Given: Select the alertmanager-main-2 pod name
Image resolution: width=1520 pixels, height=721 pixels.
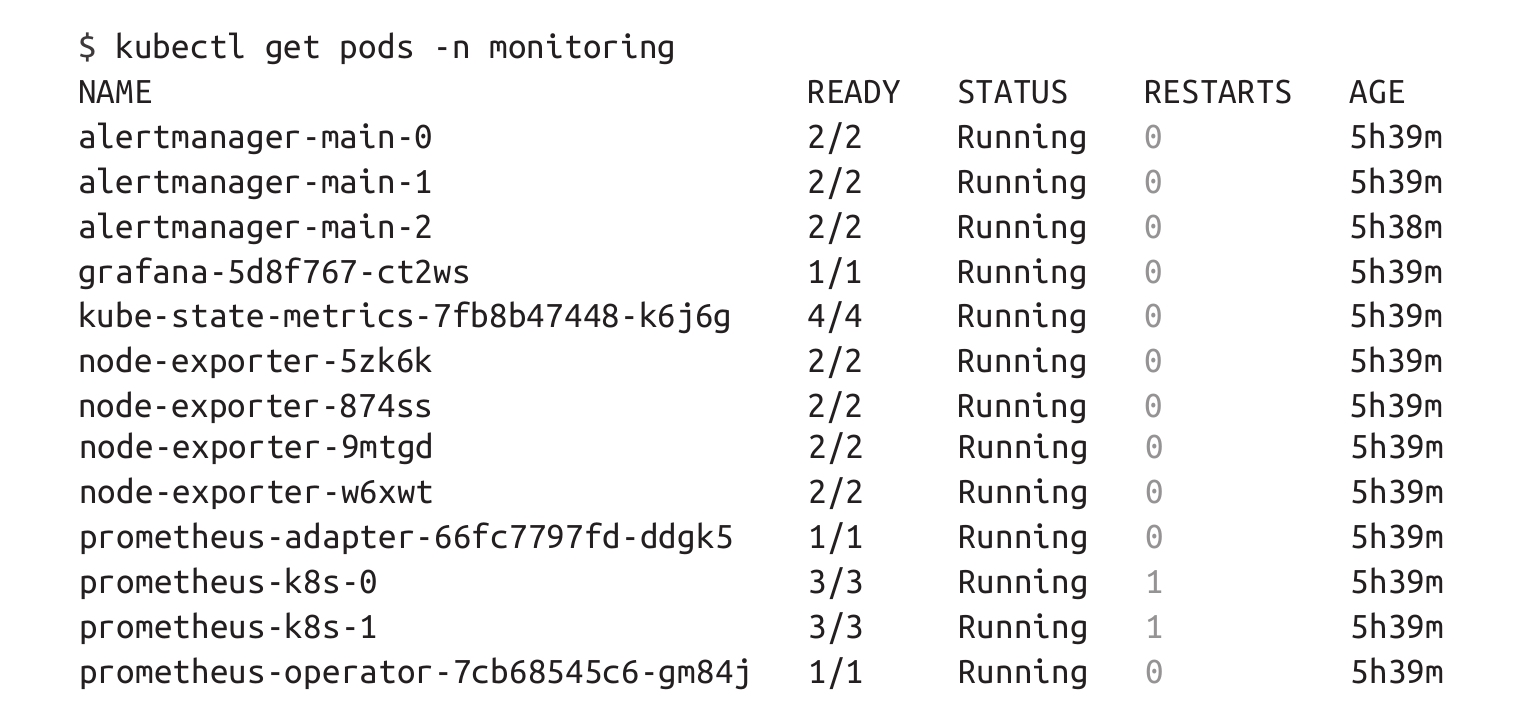Looking at the screenshot, I should 255,227.
